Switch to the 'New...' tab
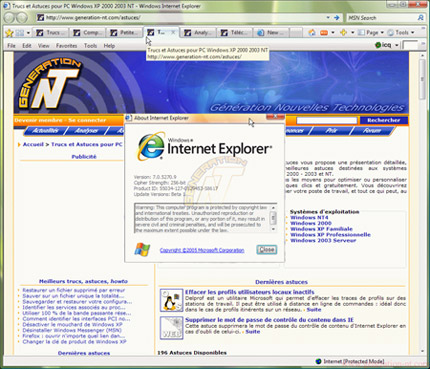Screen dimensions: 430x369 271,33
